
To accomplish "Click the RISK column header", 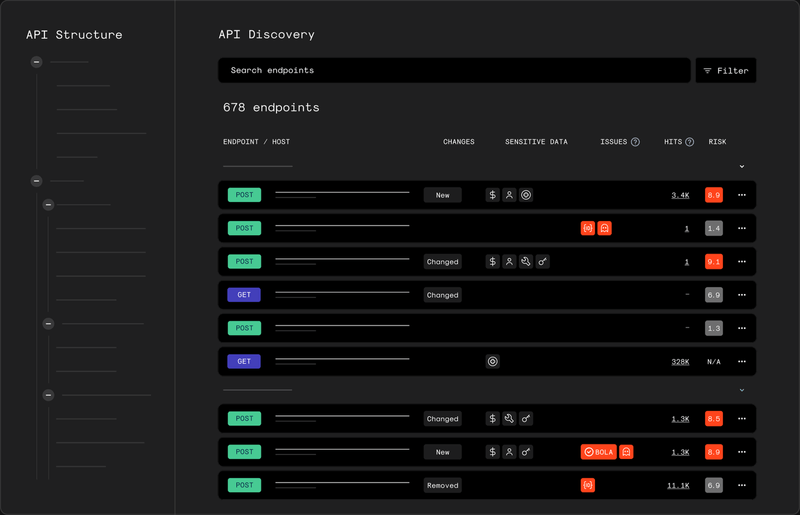I will tap(717, 142).
